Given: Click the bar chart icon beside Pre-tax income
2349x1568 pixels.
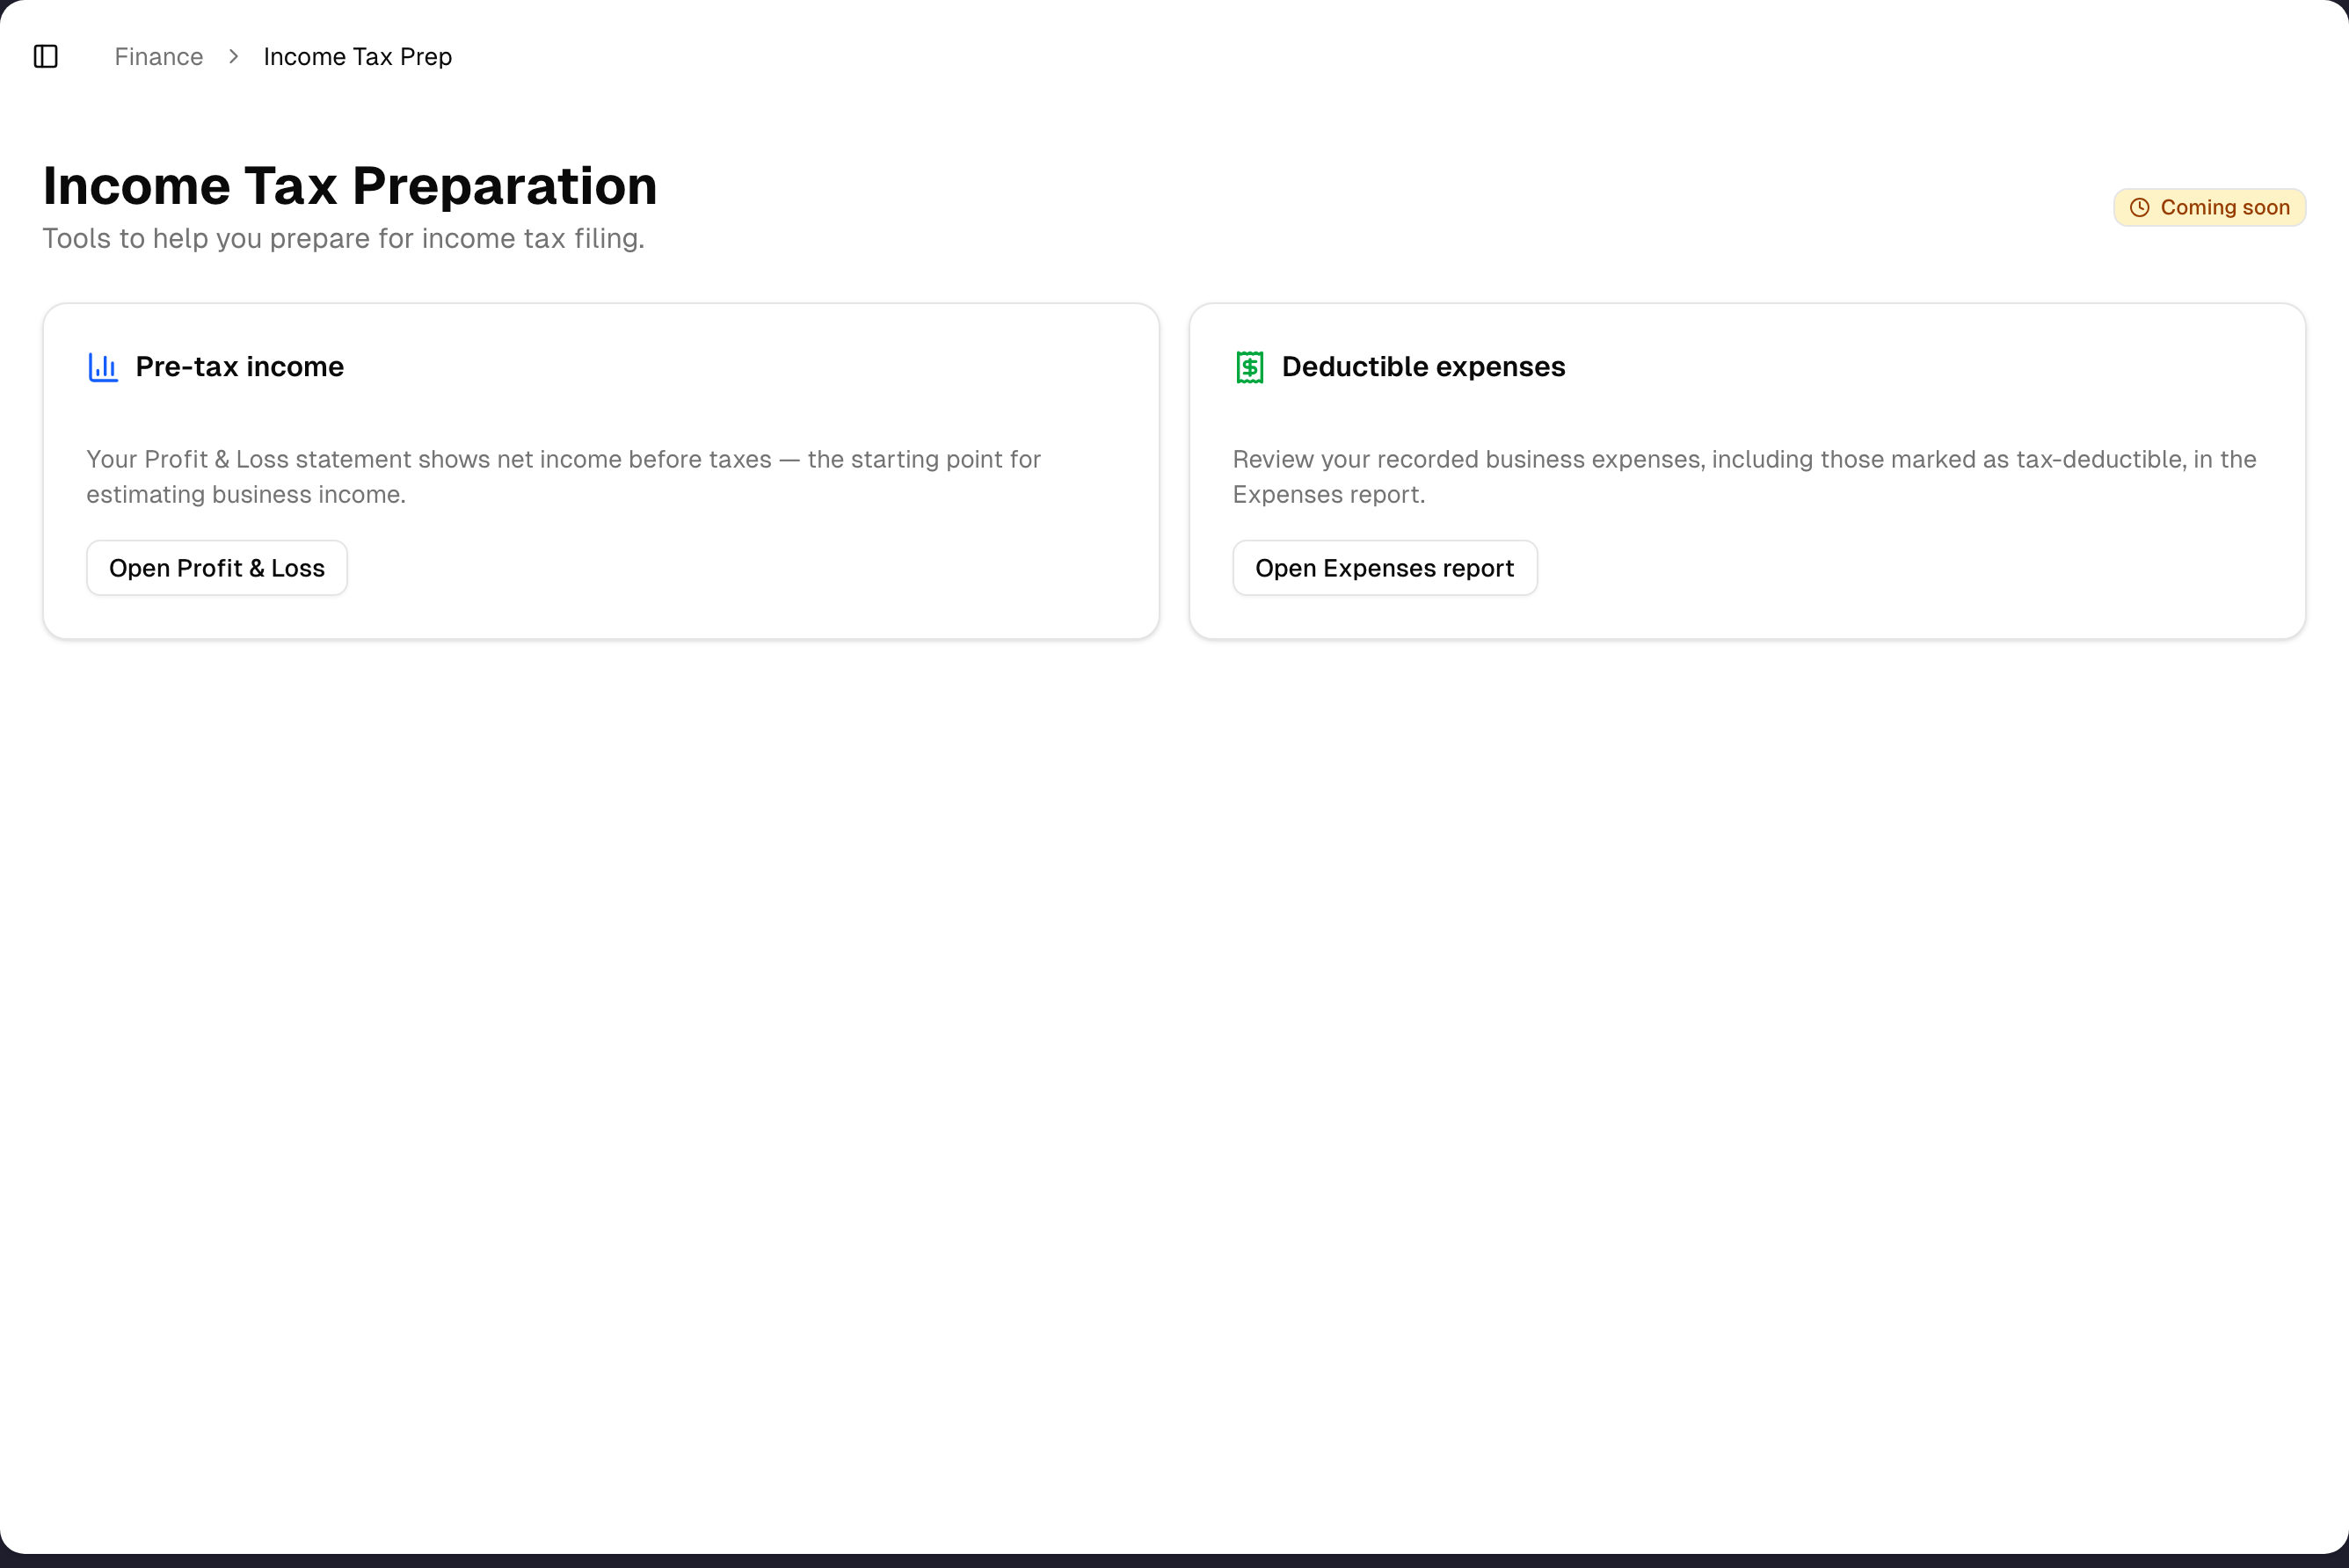Looking at the screenshot, I should coord(103,367).
